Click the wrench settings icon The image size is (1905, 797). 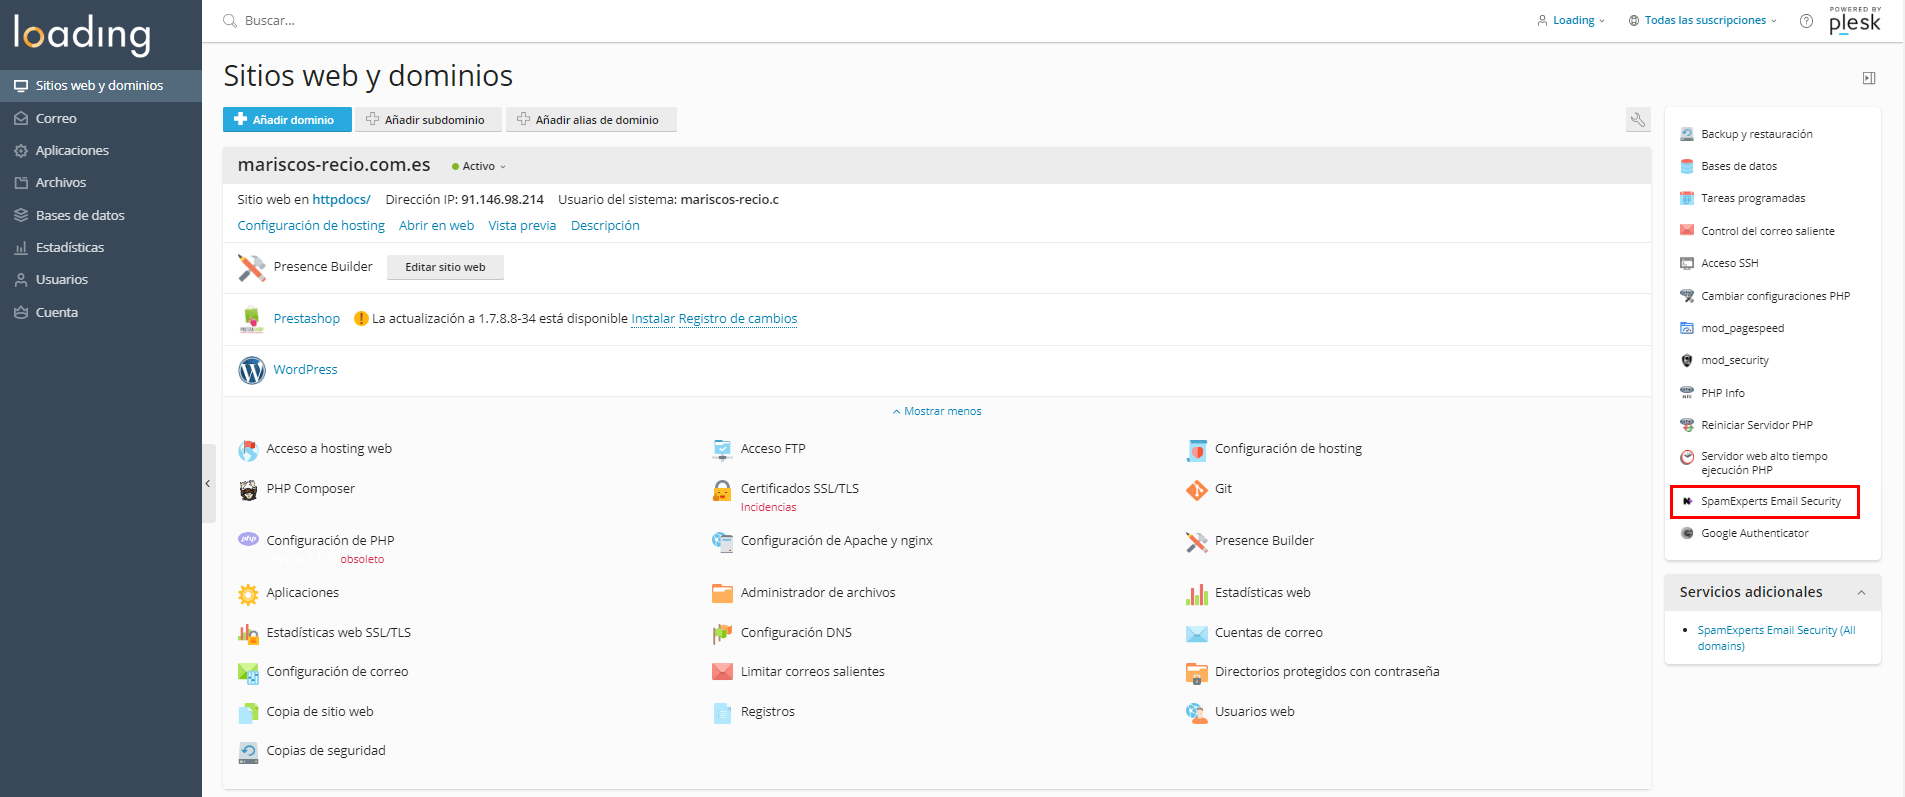[1637, 120]
